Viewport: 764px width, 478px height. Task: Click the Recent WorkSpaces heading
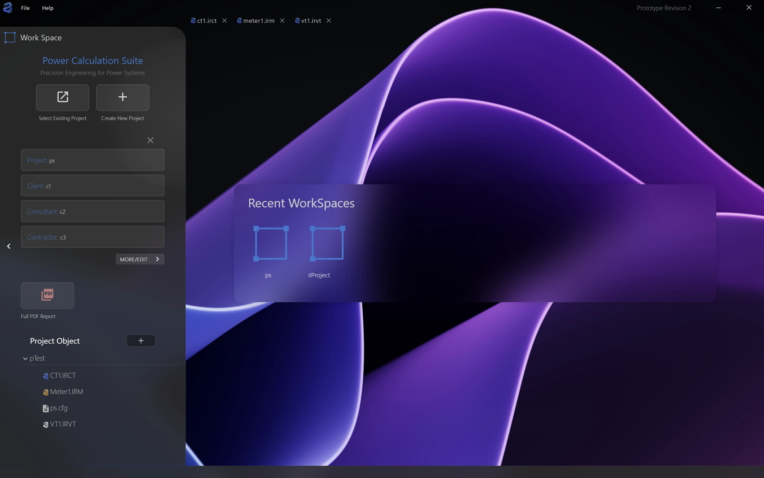pos(301,203)
